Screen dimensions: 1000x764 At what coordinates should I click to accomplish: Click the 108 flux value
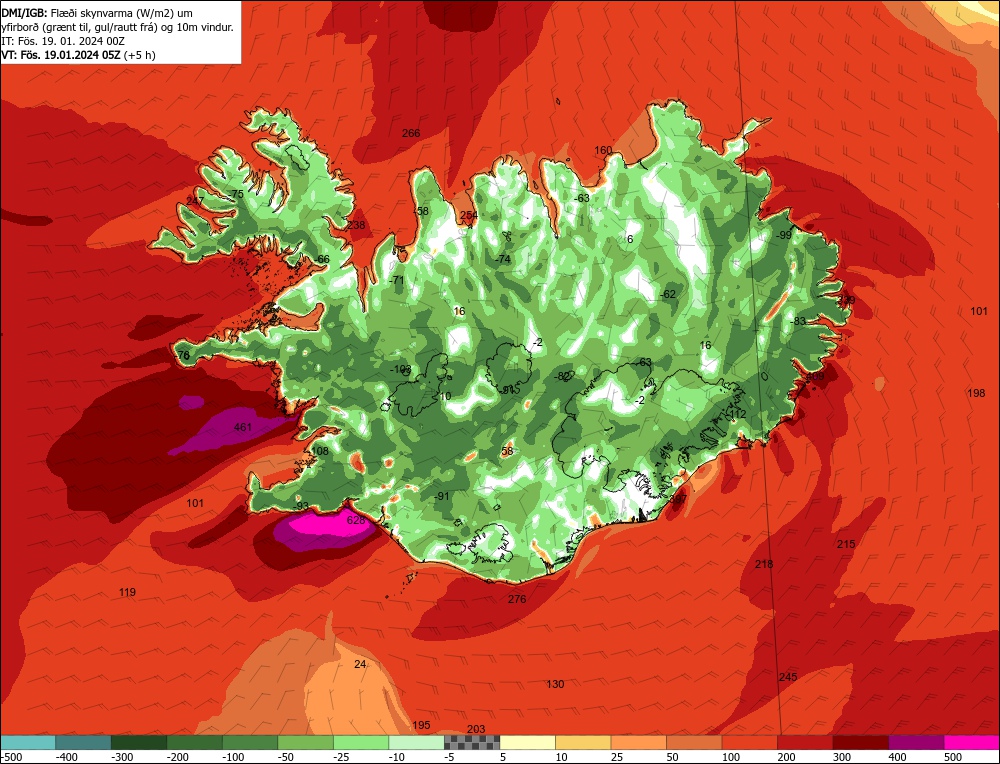click(320, 451)
